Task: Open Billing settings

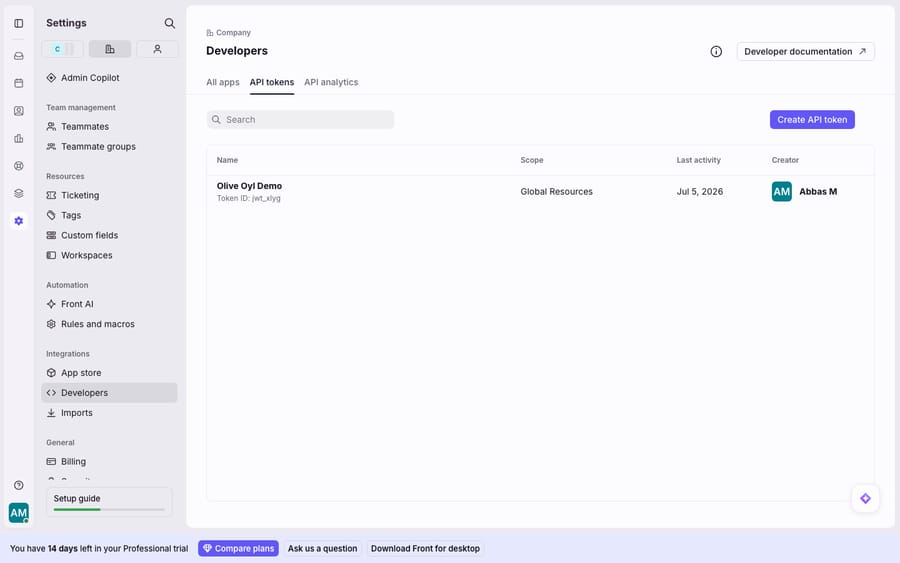Action: tap(109, 461)
